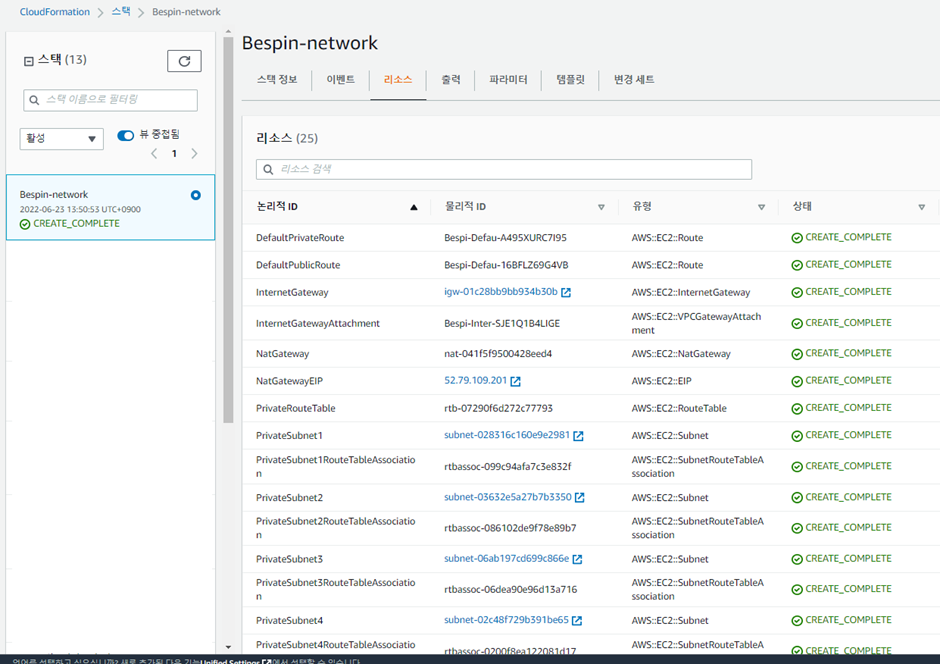940x664 pixels.
Task: Sort by logical ID column arrow
Action: [414, 207]
